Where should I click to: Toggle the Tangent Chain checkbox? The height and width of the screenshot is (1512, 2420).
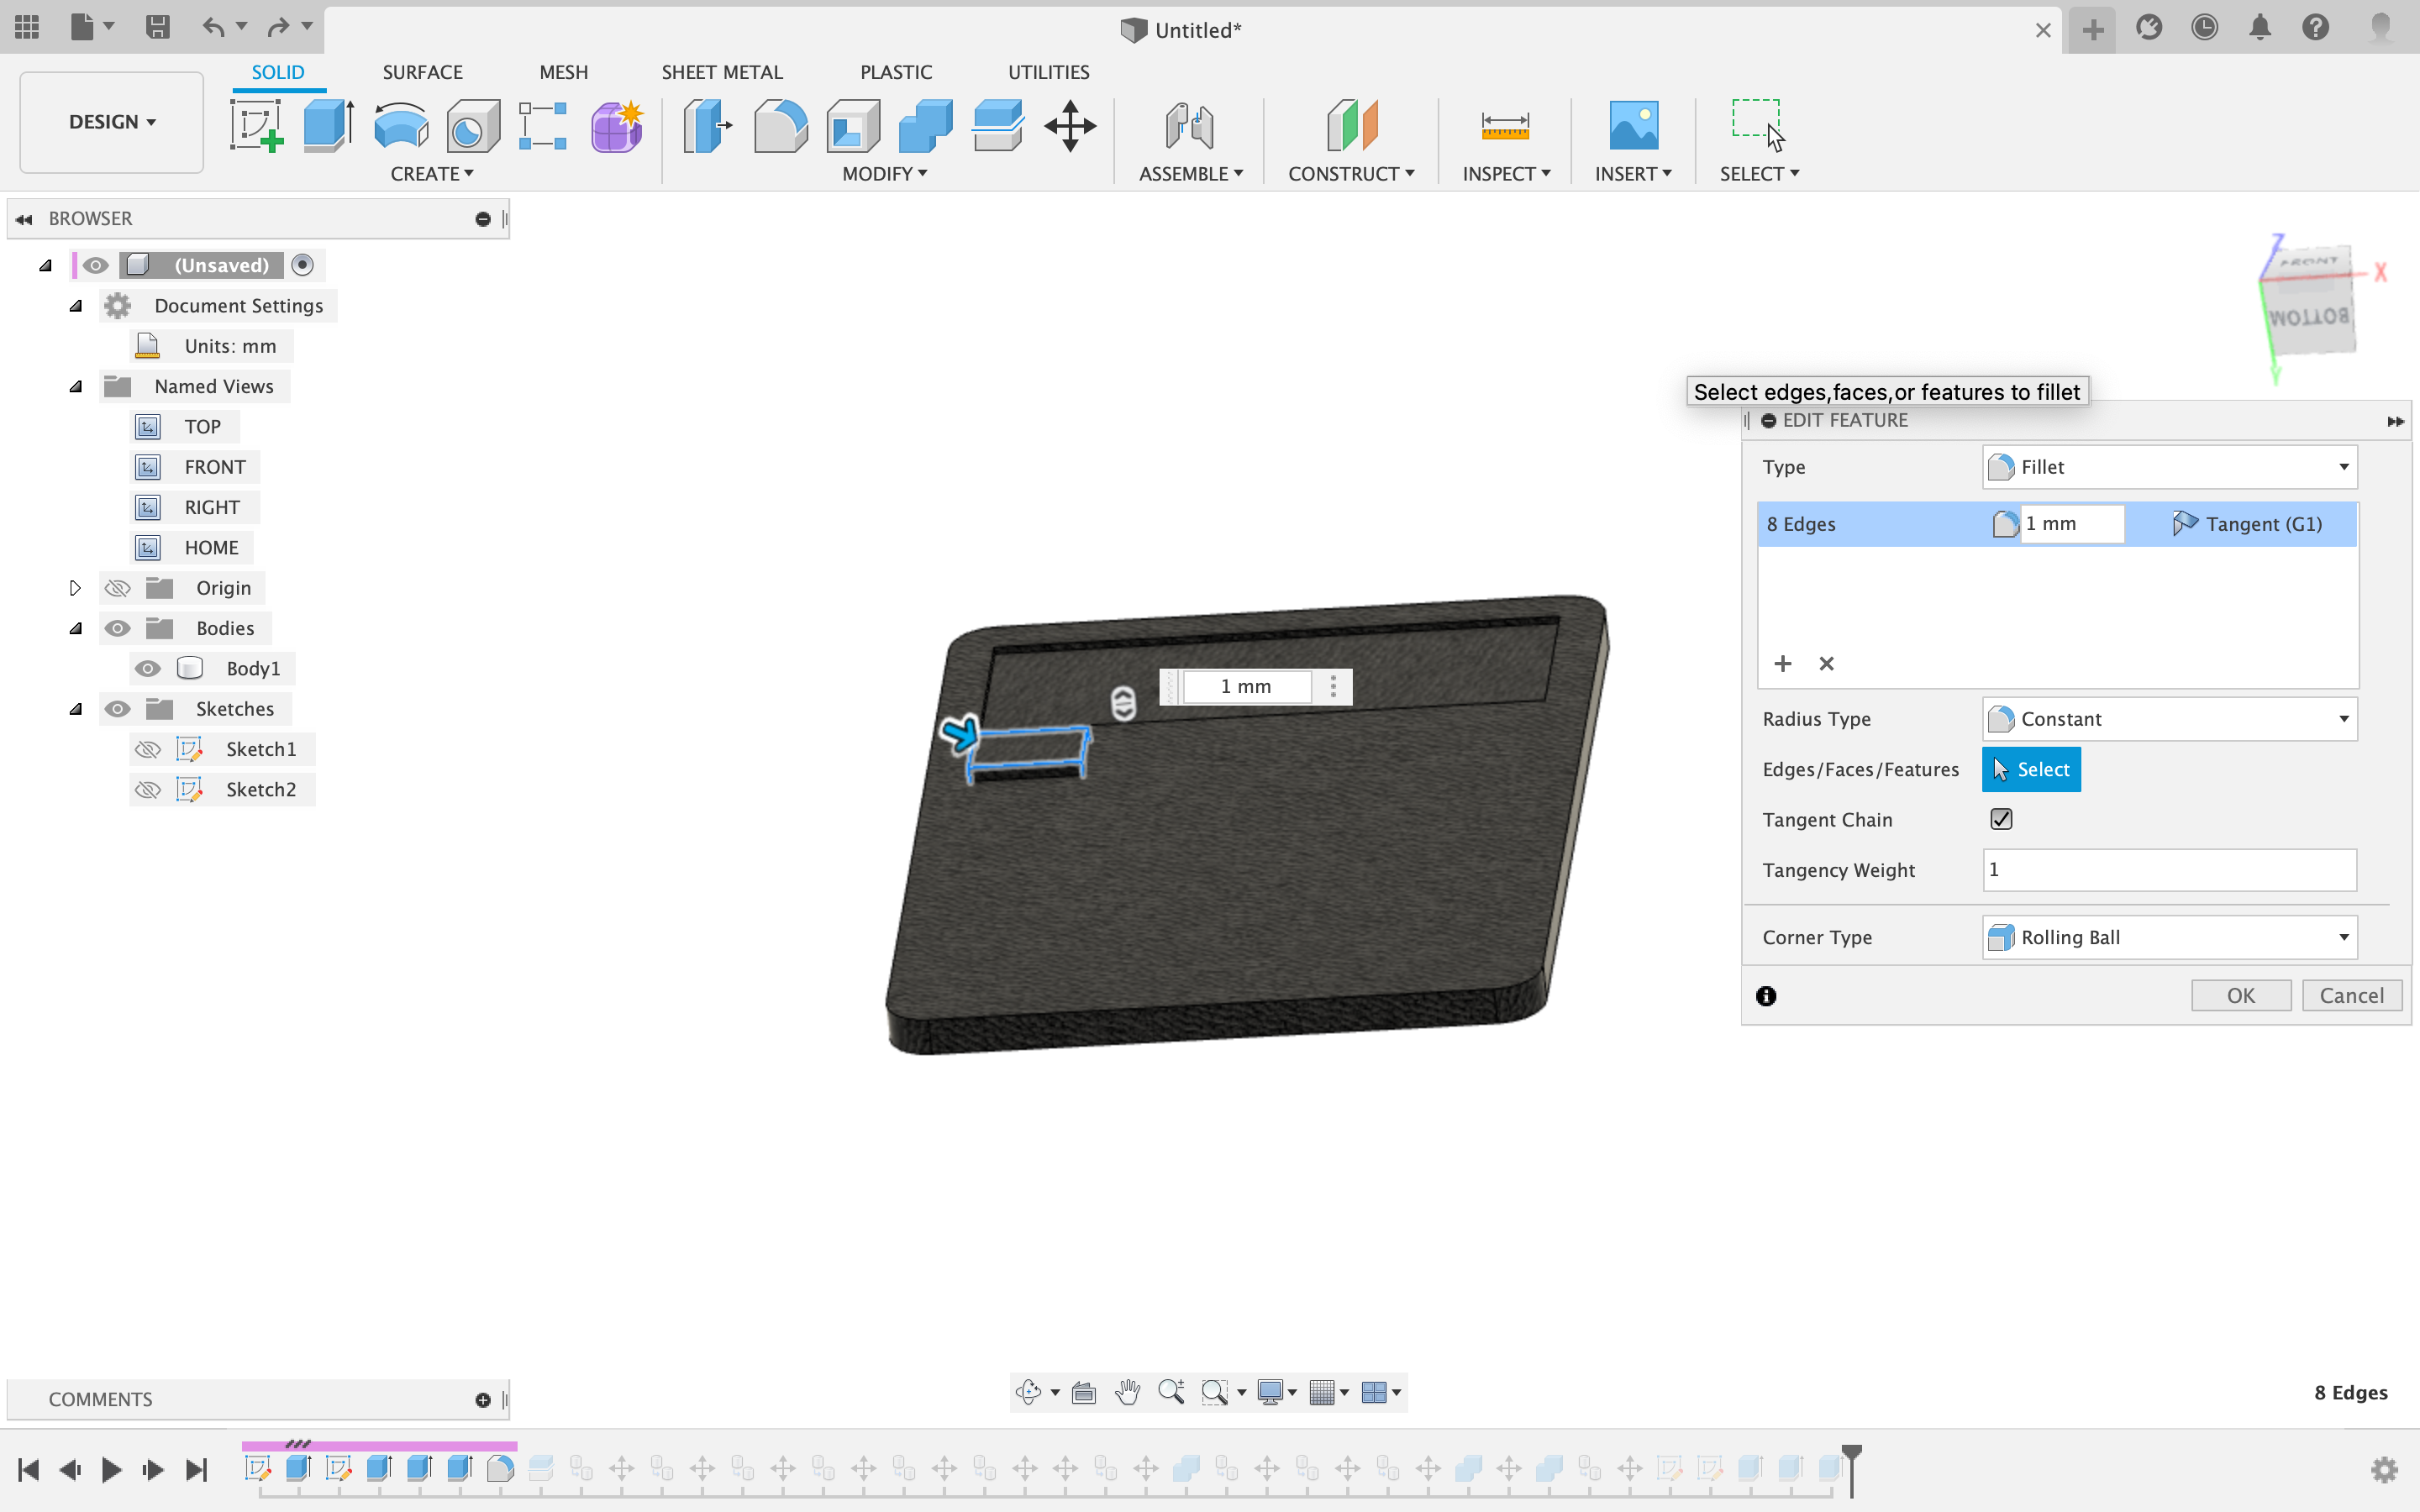2001,819
